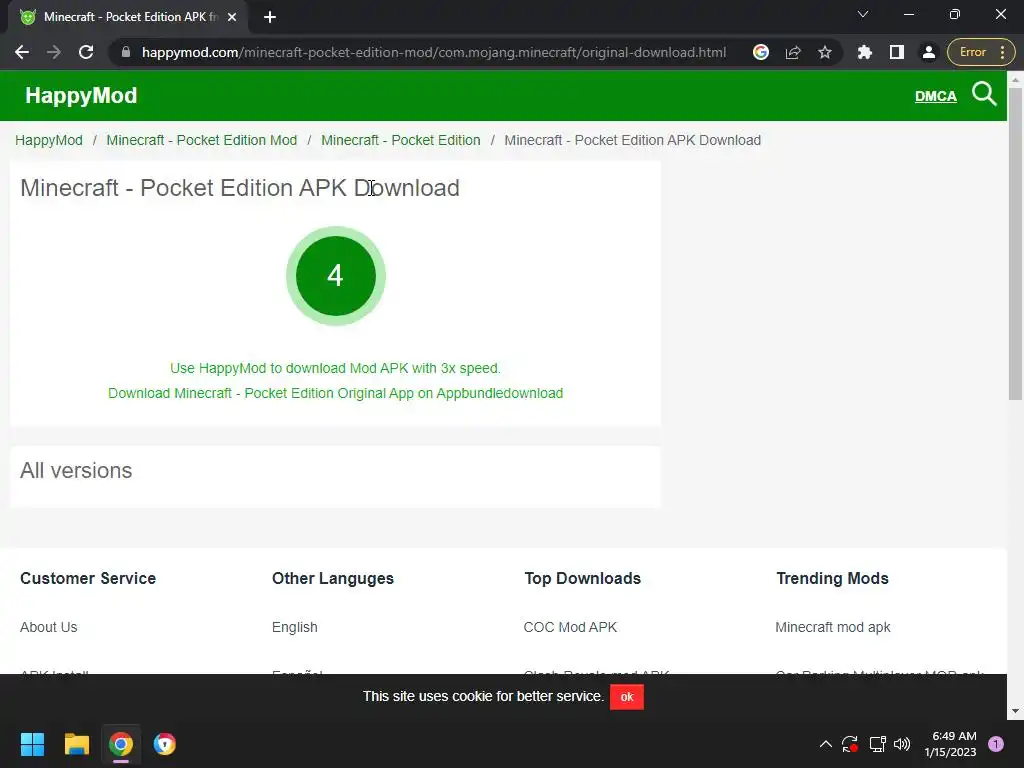Open the site search magnifier

click(984, 94)
